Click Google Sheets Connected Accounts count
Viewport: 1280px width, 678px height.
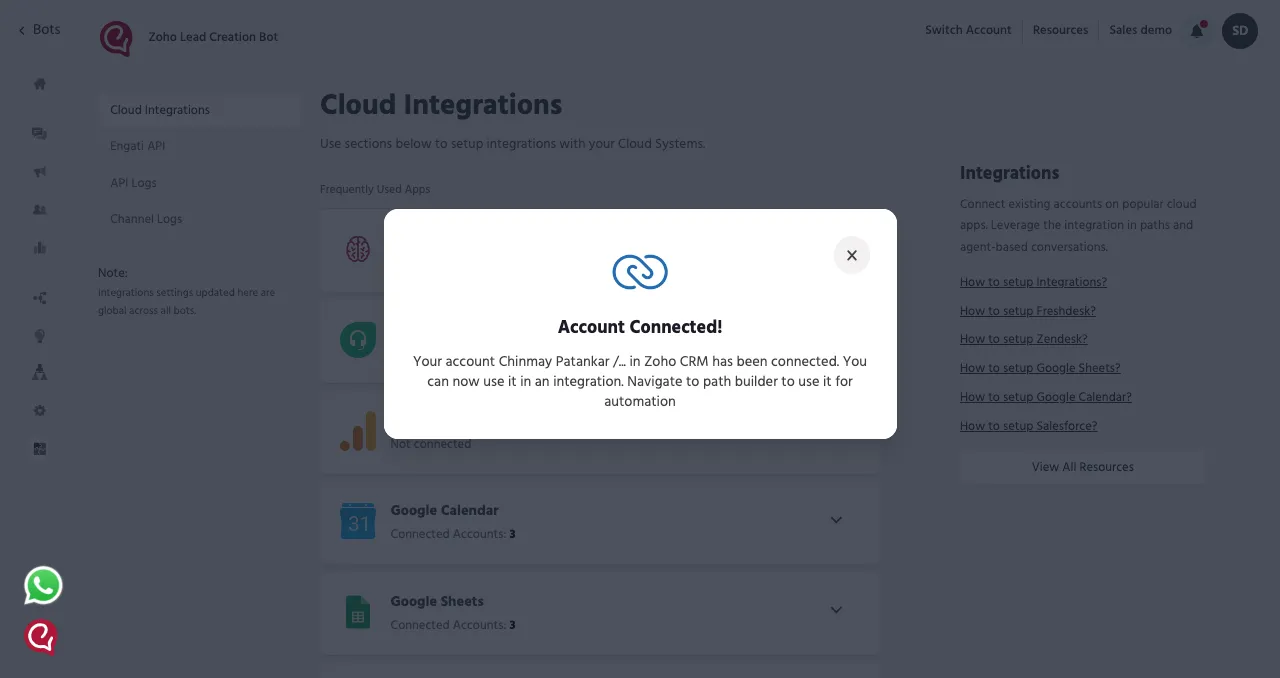coord(453,625)
